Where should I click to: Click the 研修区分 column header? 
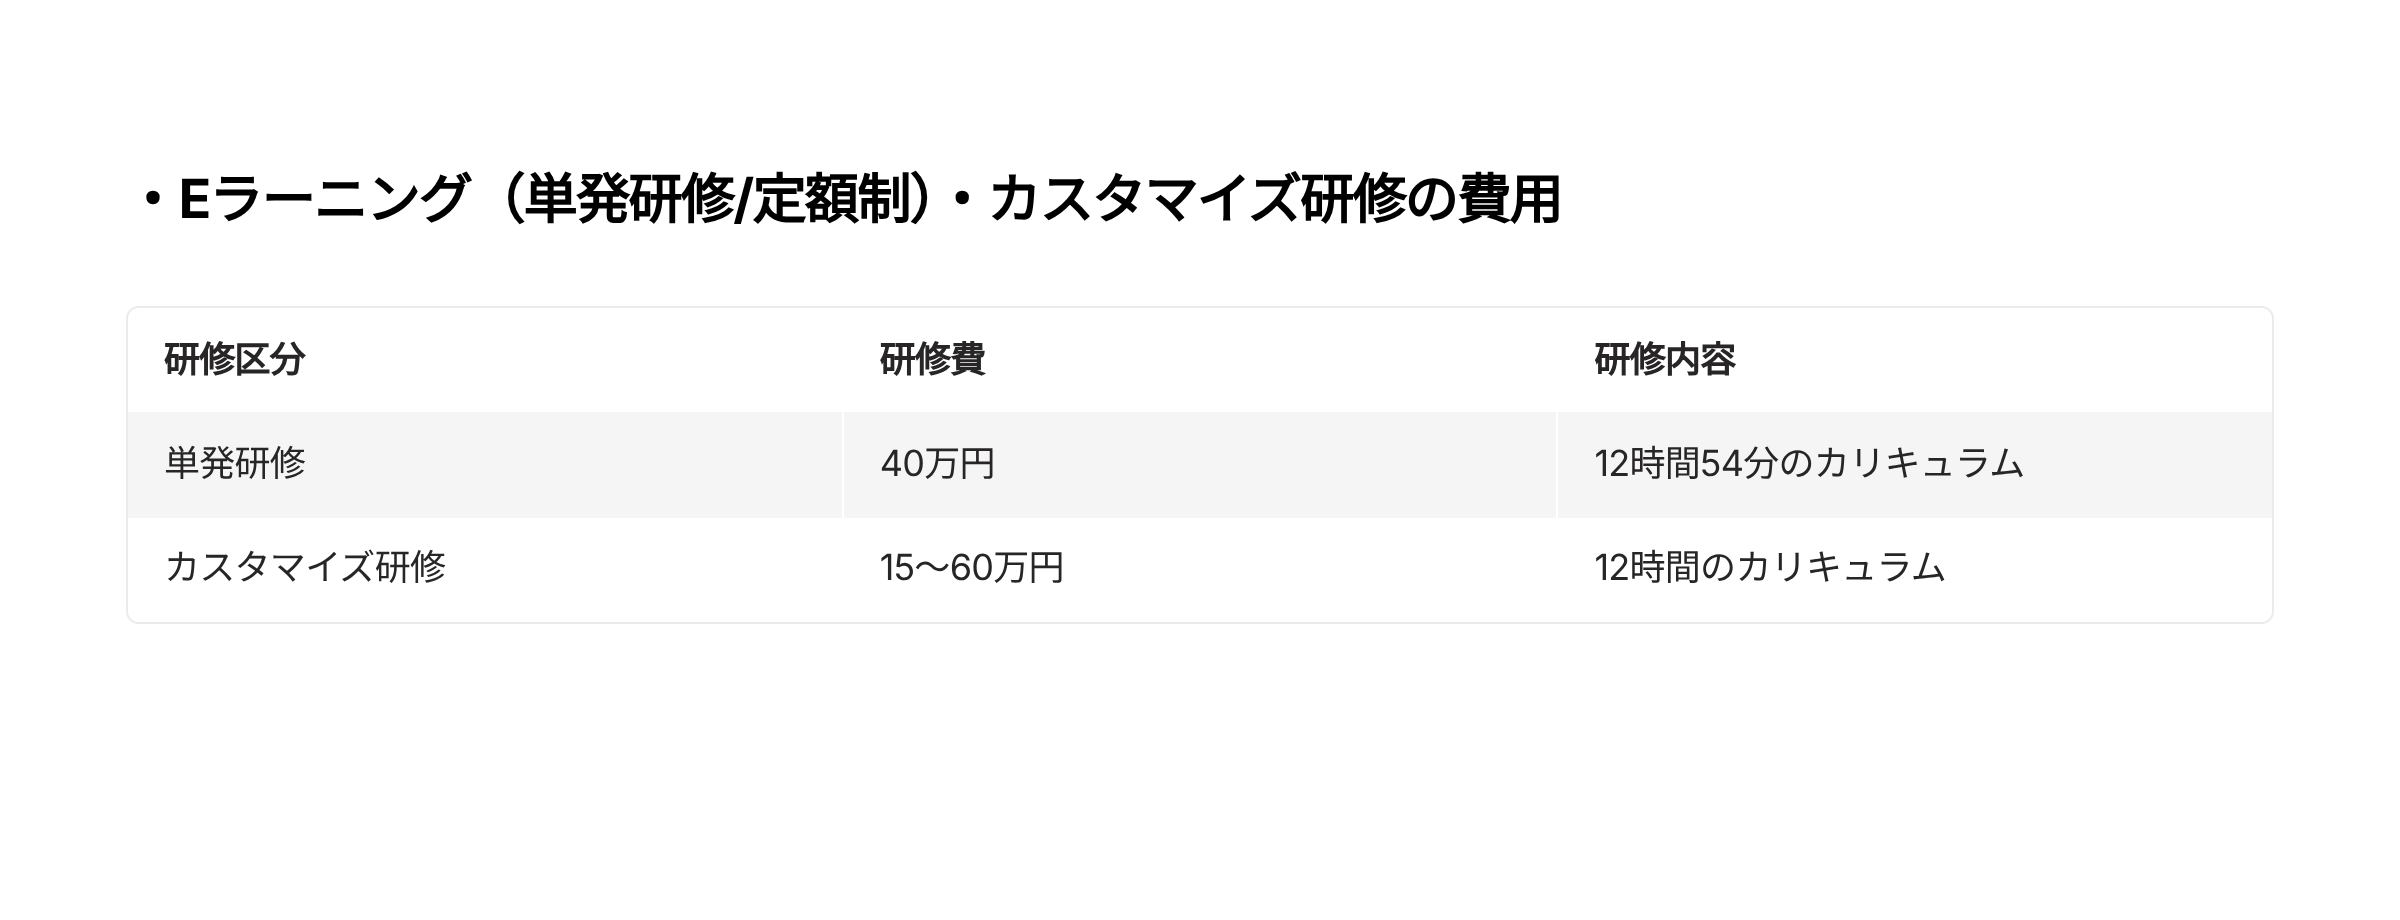(x=234, y=360)
